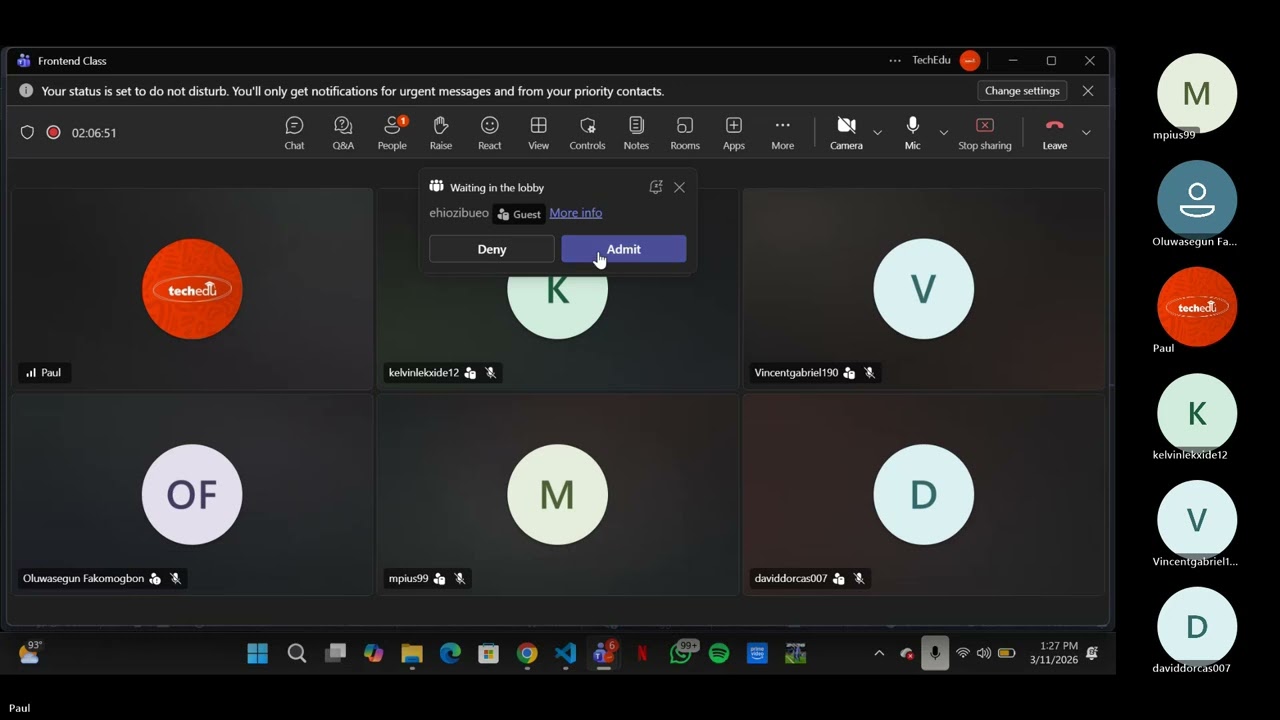Open volume control in system tray
1280x720 pixels.
(x=984, y=654)
